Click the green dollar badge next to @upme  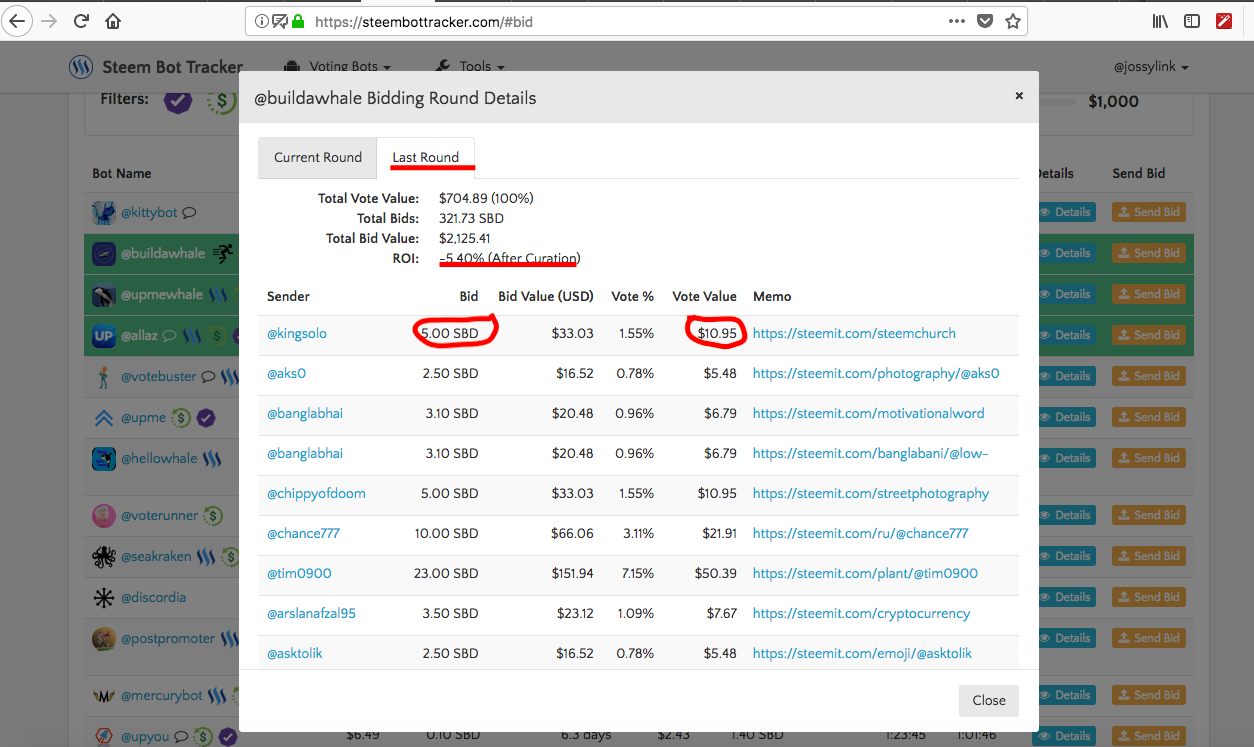point(181,418)
